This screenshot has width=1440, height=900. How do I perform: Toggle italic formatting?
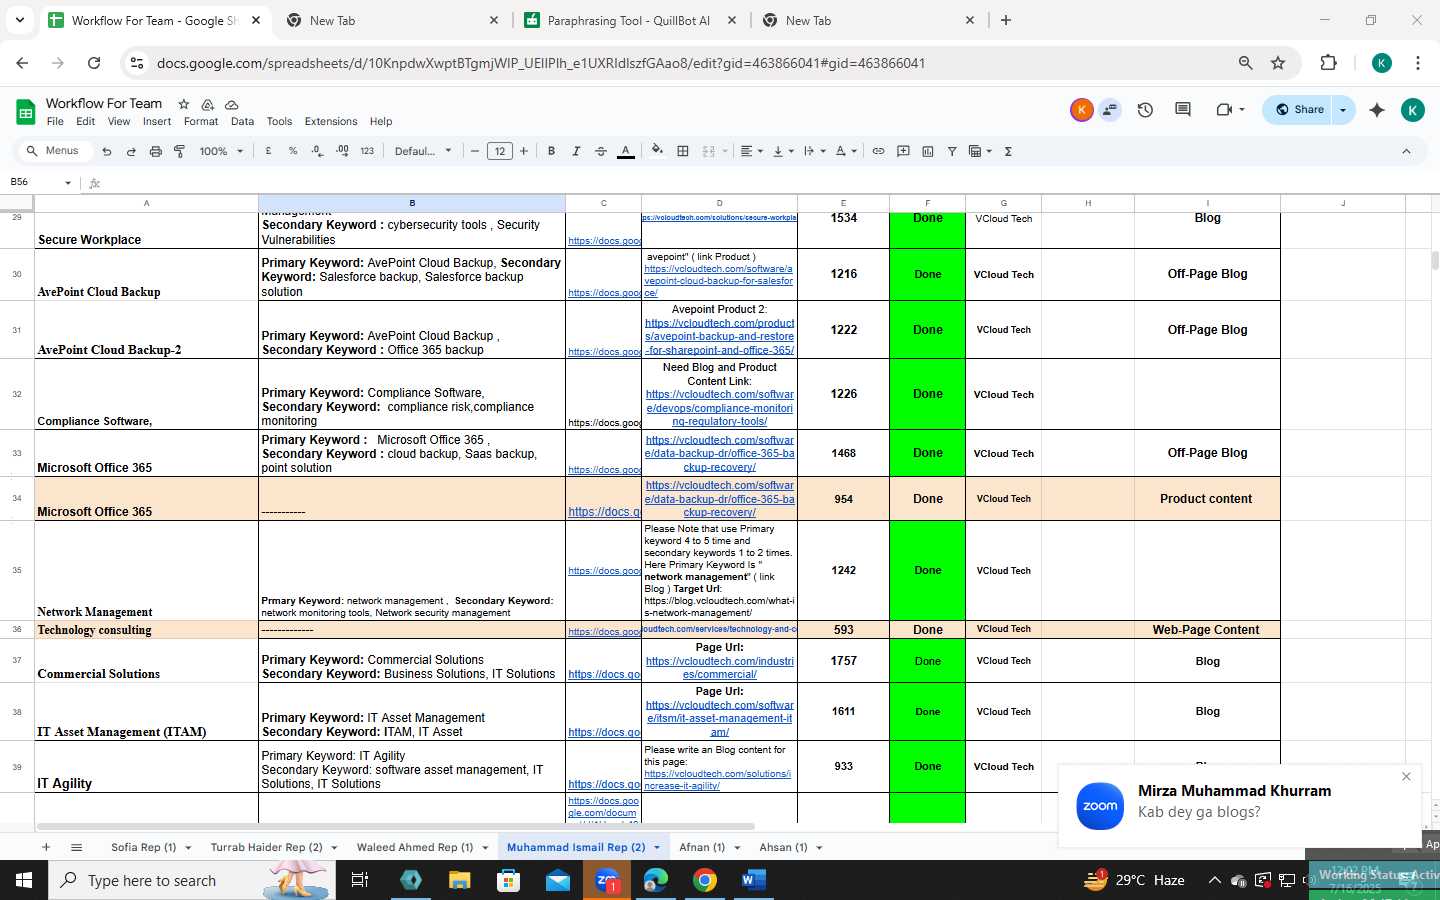point(576,151)
